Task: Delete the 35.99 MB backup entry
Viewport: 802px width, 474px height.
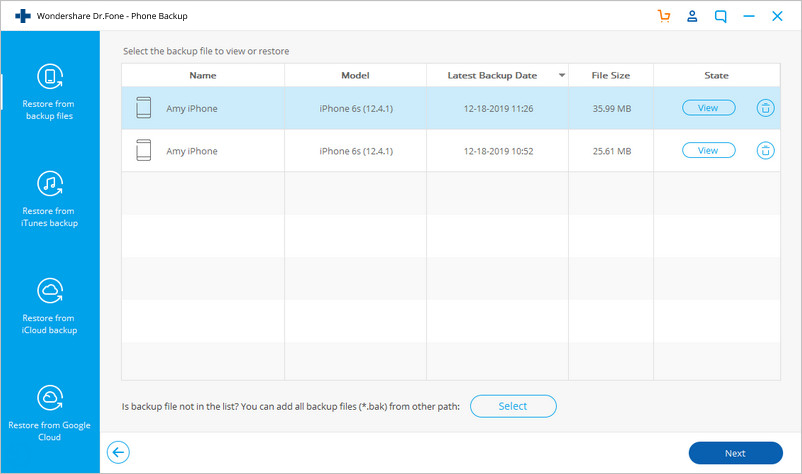Action: point(765,108)
